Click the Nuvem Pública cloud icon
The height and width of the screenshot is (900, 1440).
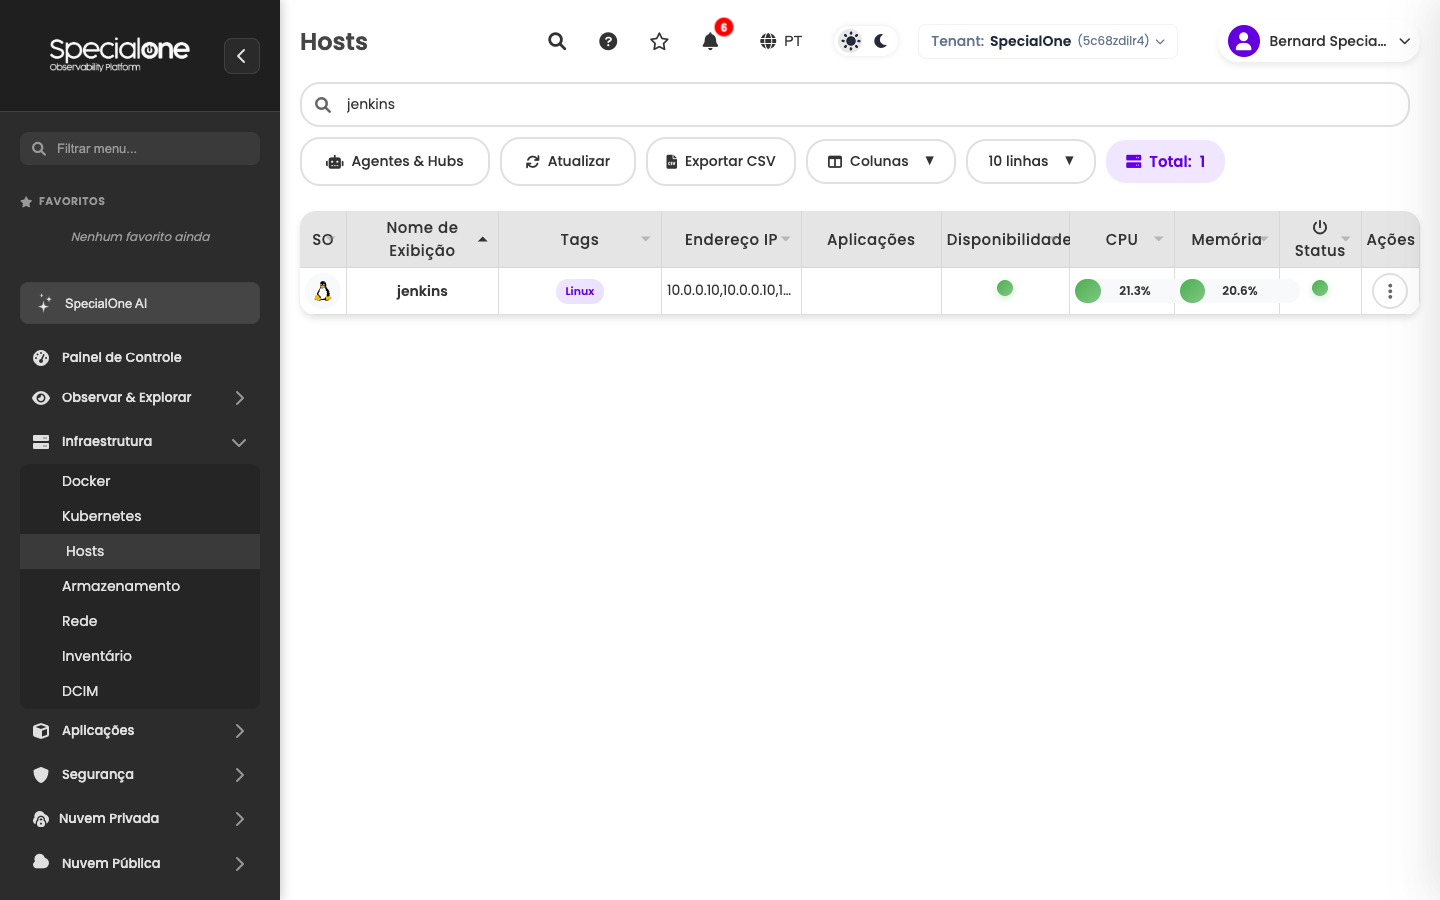(x=41, y=861)
